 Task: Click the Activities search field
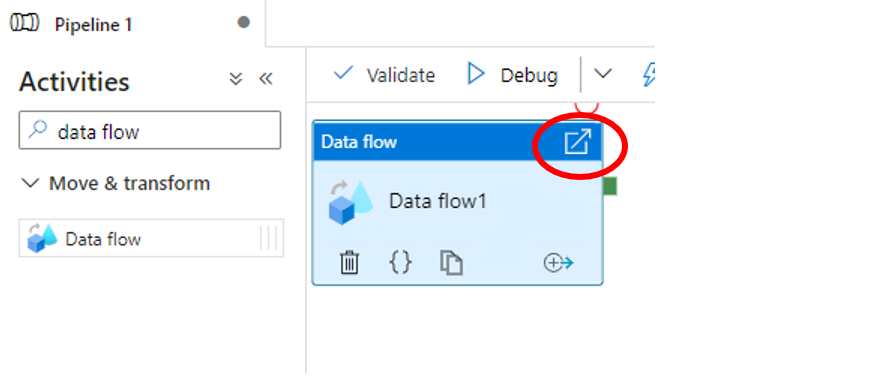click(149, 130)
